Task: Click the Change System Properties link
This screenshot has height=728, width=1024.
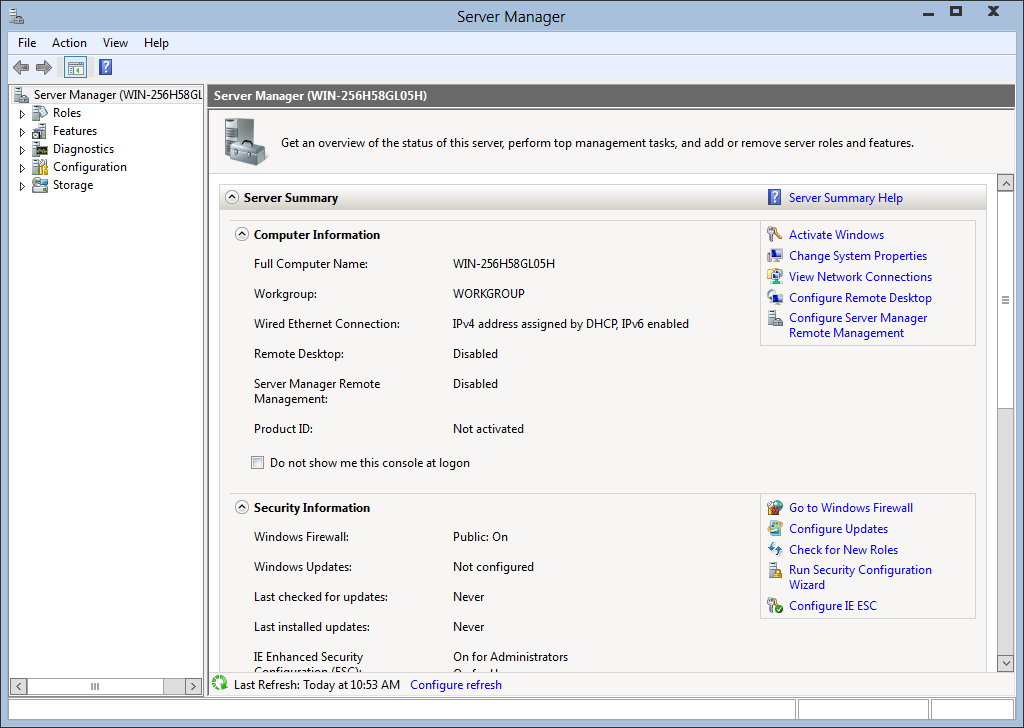Action: coord(857,256)
